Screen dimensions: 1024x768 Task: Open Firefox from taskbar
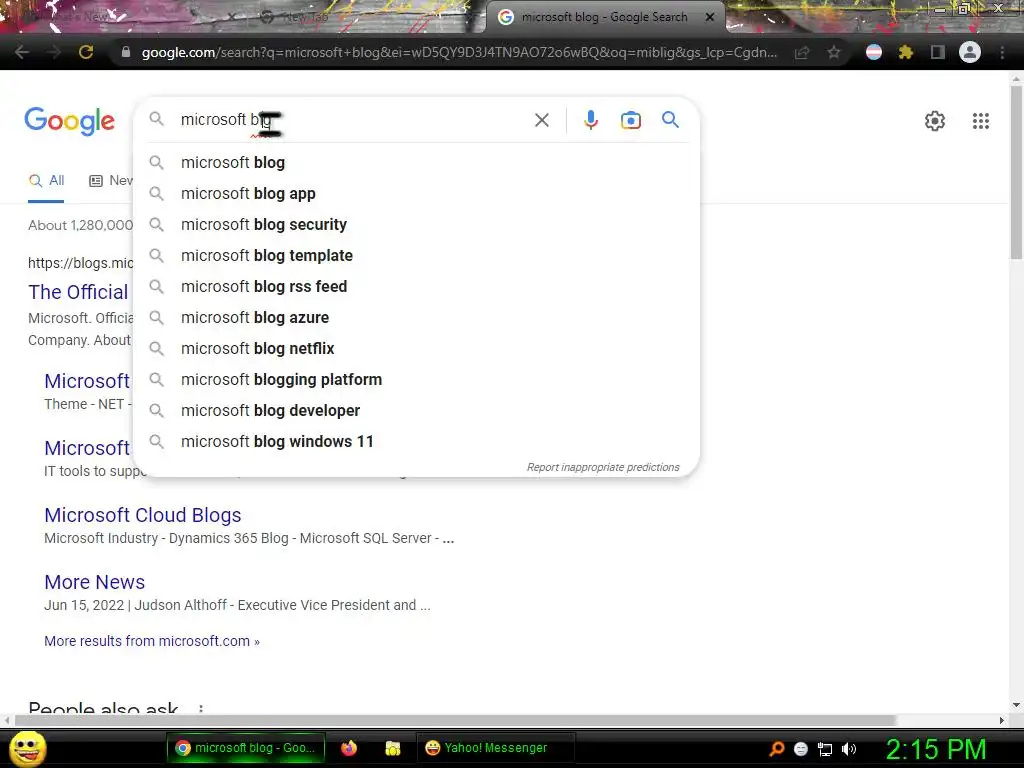[349, 748]
